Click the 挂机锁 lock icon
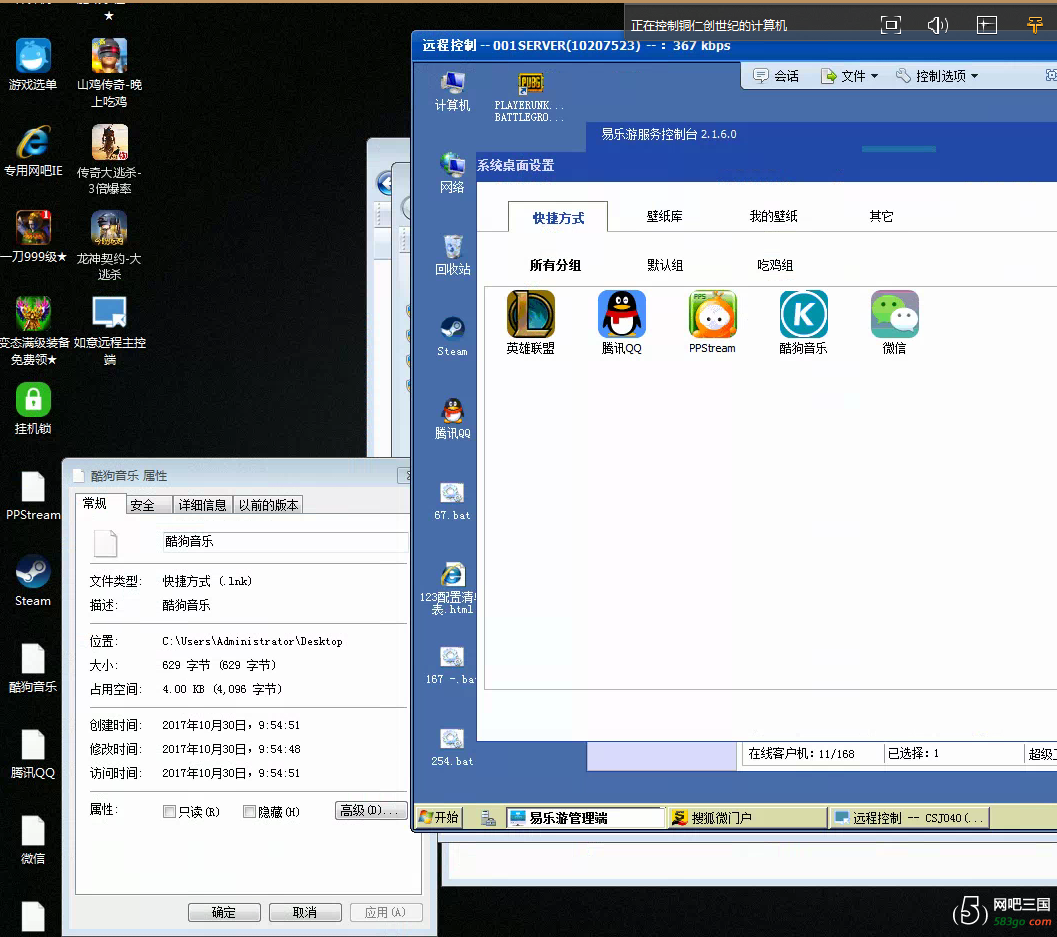 point(33,409)
